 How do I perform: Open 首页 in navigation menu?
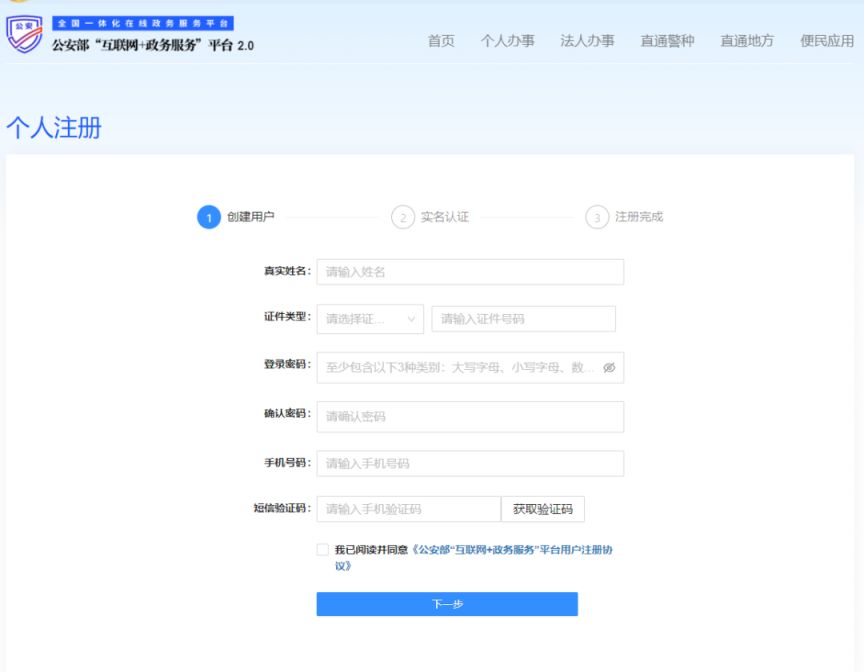[x=441, y=41]
